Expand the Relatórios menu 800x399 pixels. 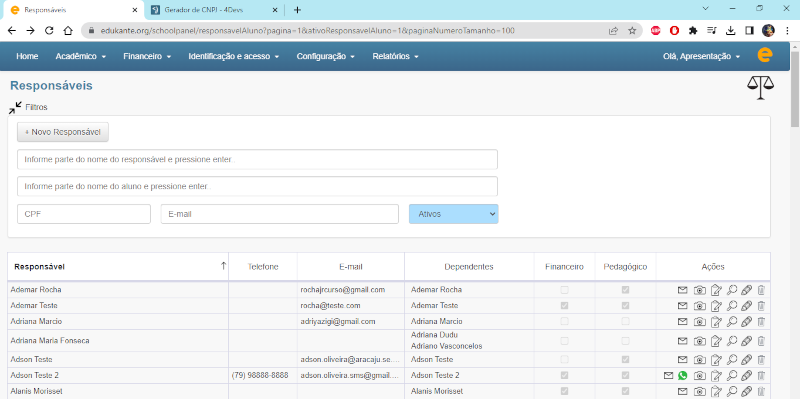[x=395, y=56]
